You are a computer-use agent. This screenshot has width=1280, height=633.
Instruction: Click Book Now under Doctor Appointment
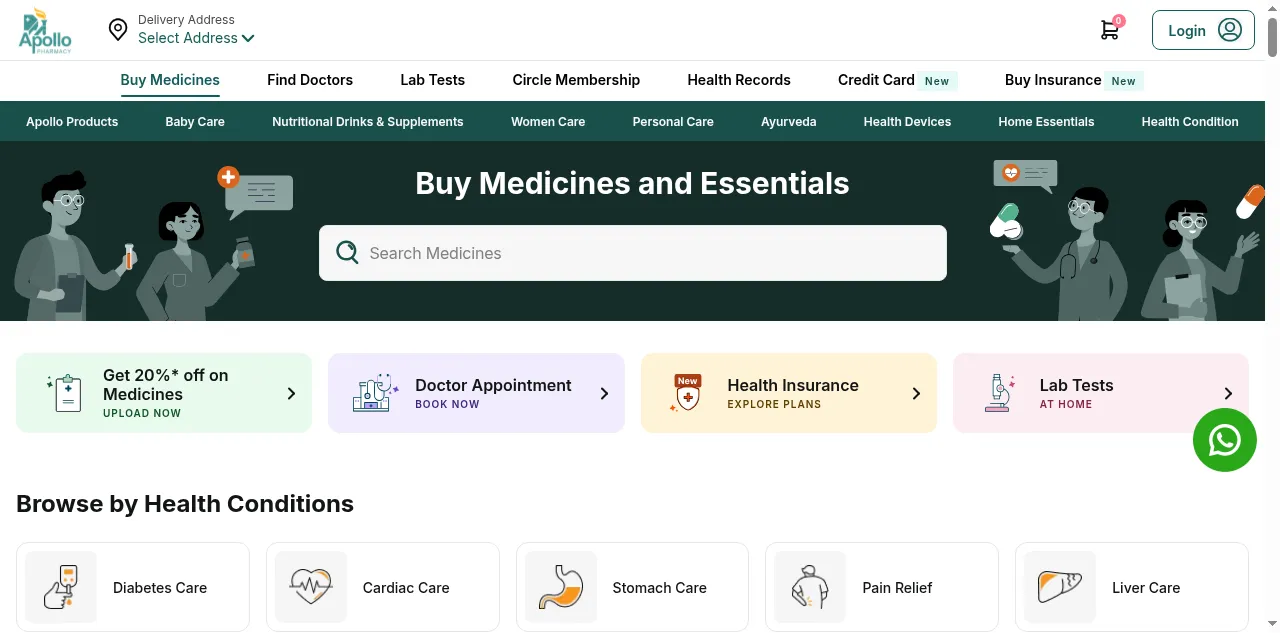pos(447,404)
